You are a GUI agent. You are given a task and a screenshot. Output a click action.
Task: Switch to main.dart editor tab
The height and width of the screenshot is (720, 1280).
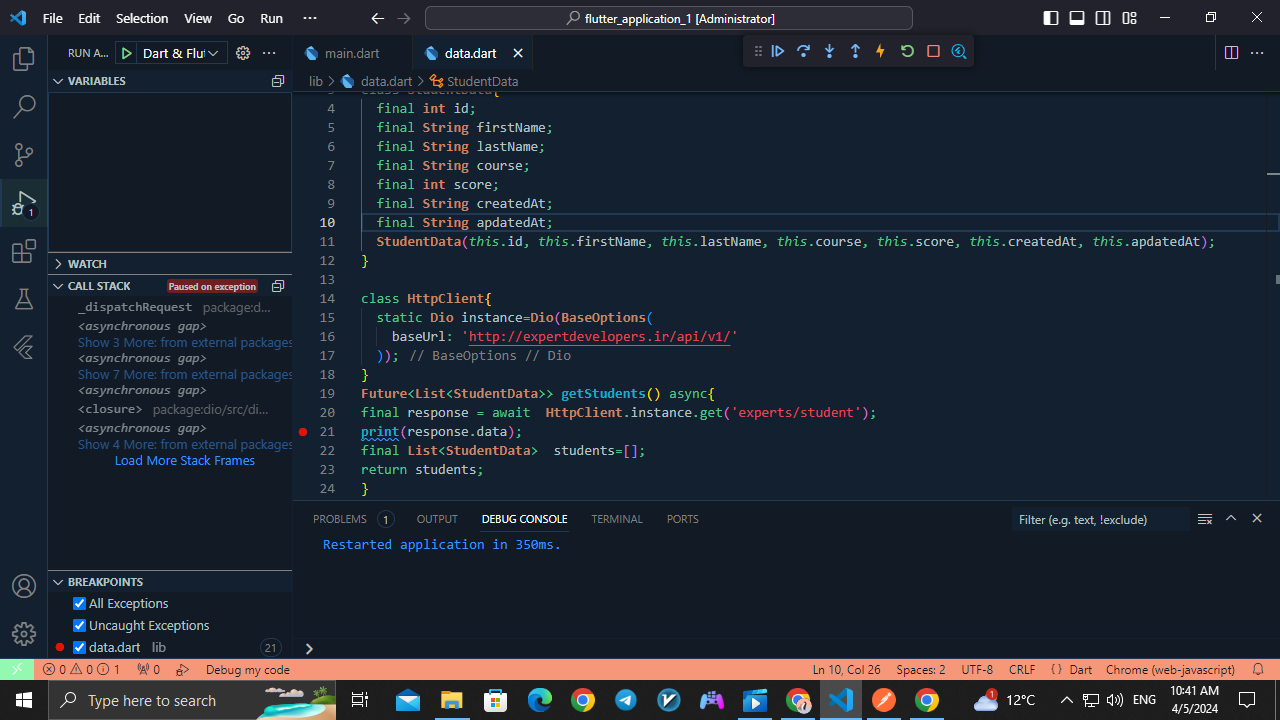tap(351, 53)
